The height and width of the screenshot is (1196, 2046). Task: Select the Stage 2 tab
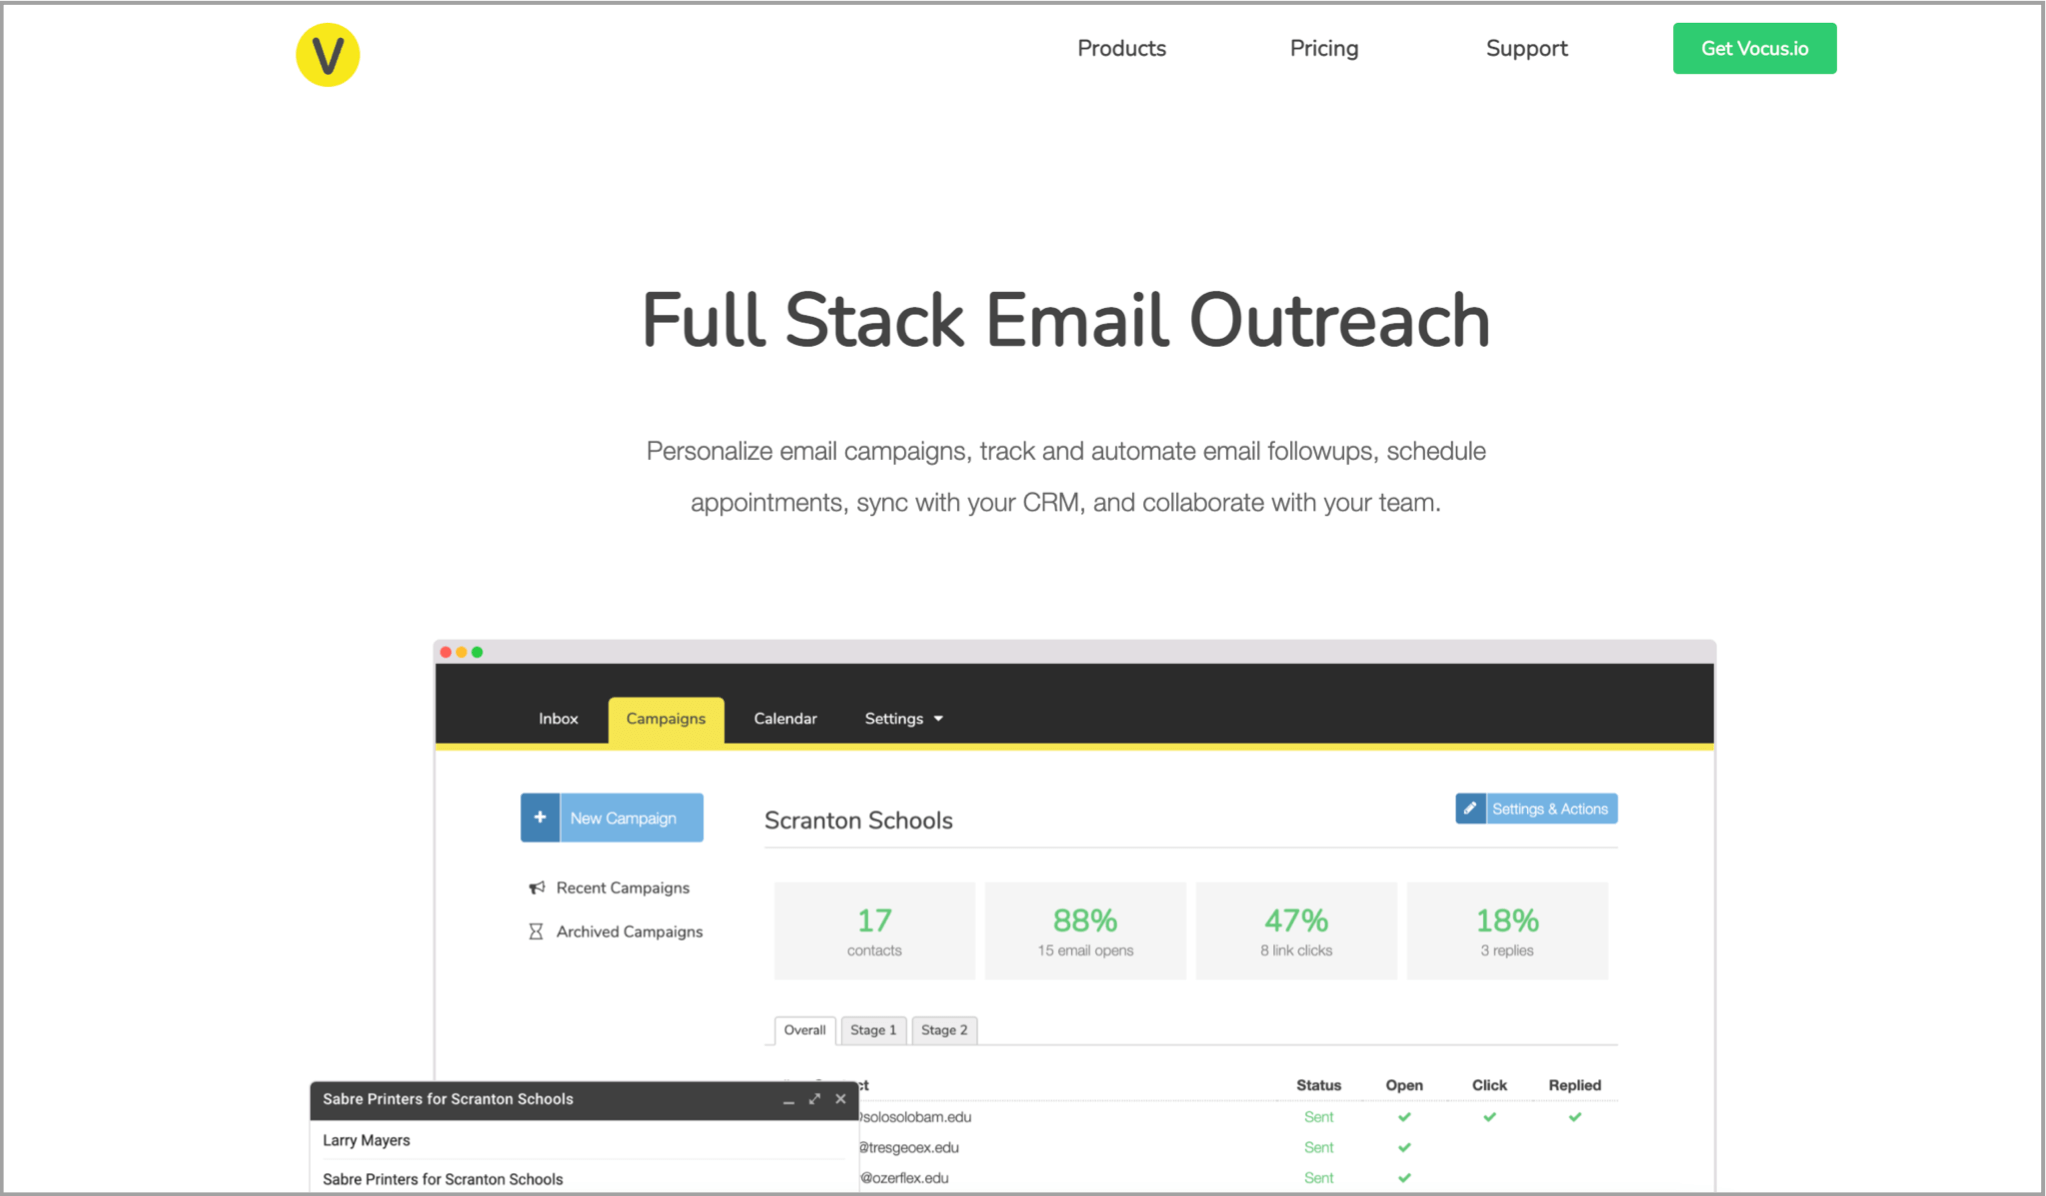pyautogui.click(x=944, y=1030)
